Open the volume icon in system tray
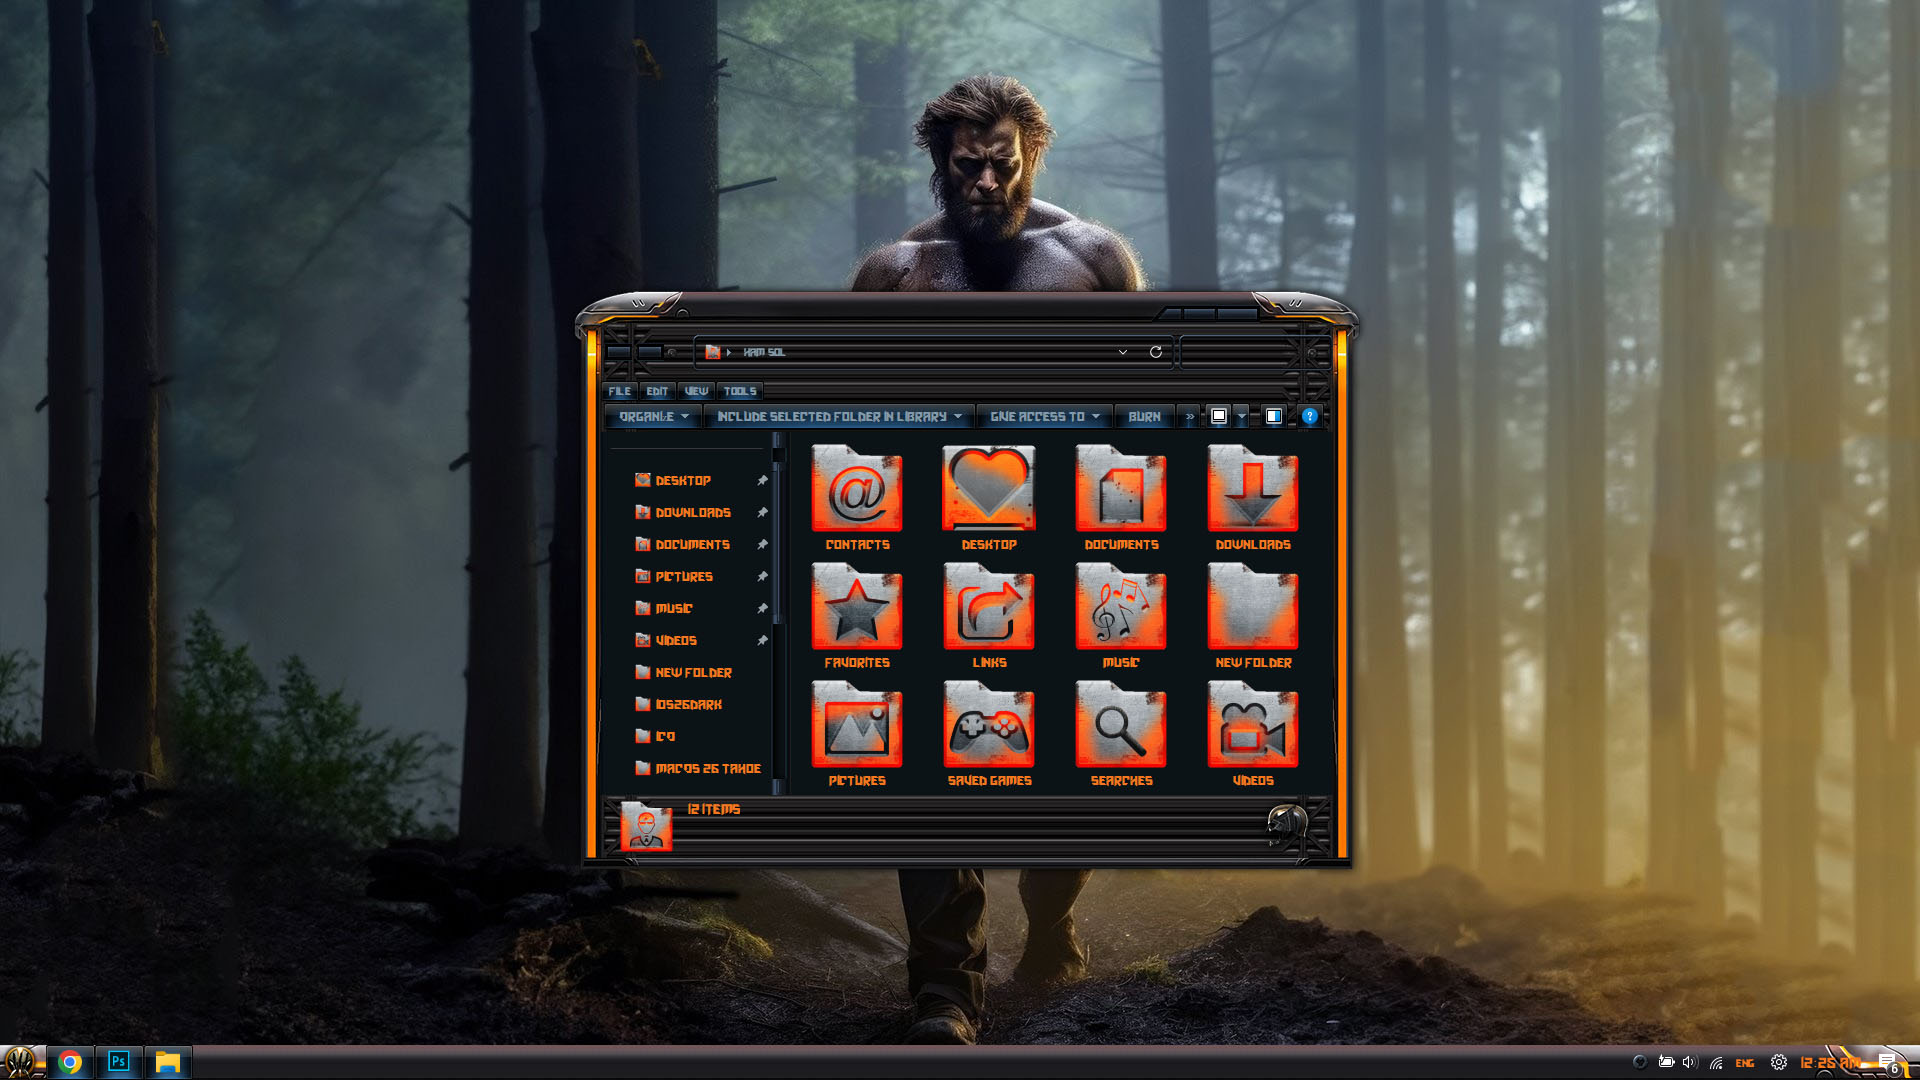This screenshot has height=1080, width=1920. 1691,1063
